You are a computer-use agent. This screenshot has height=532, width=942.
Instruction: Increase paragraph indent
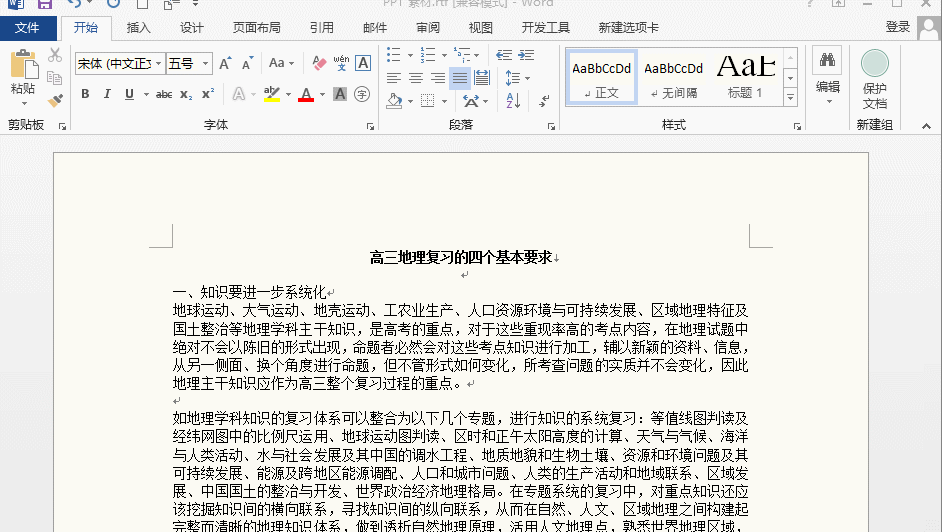coord(525,55)
